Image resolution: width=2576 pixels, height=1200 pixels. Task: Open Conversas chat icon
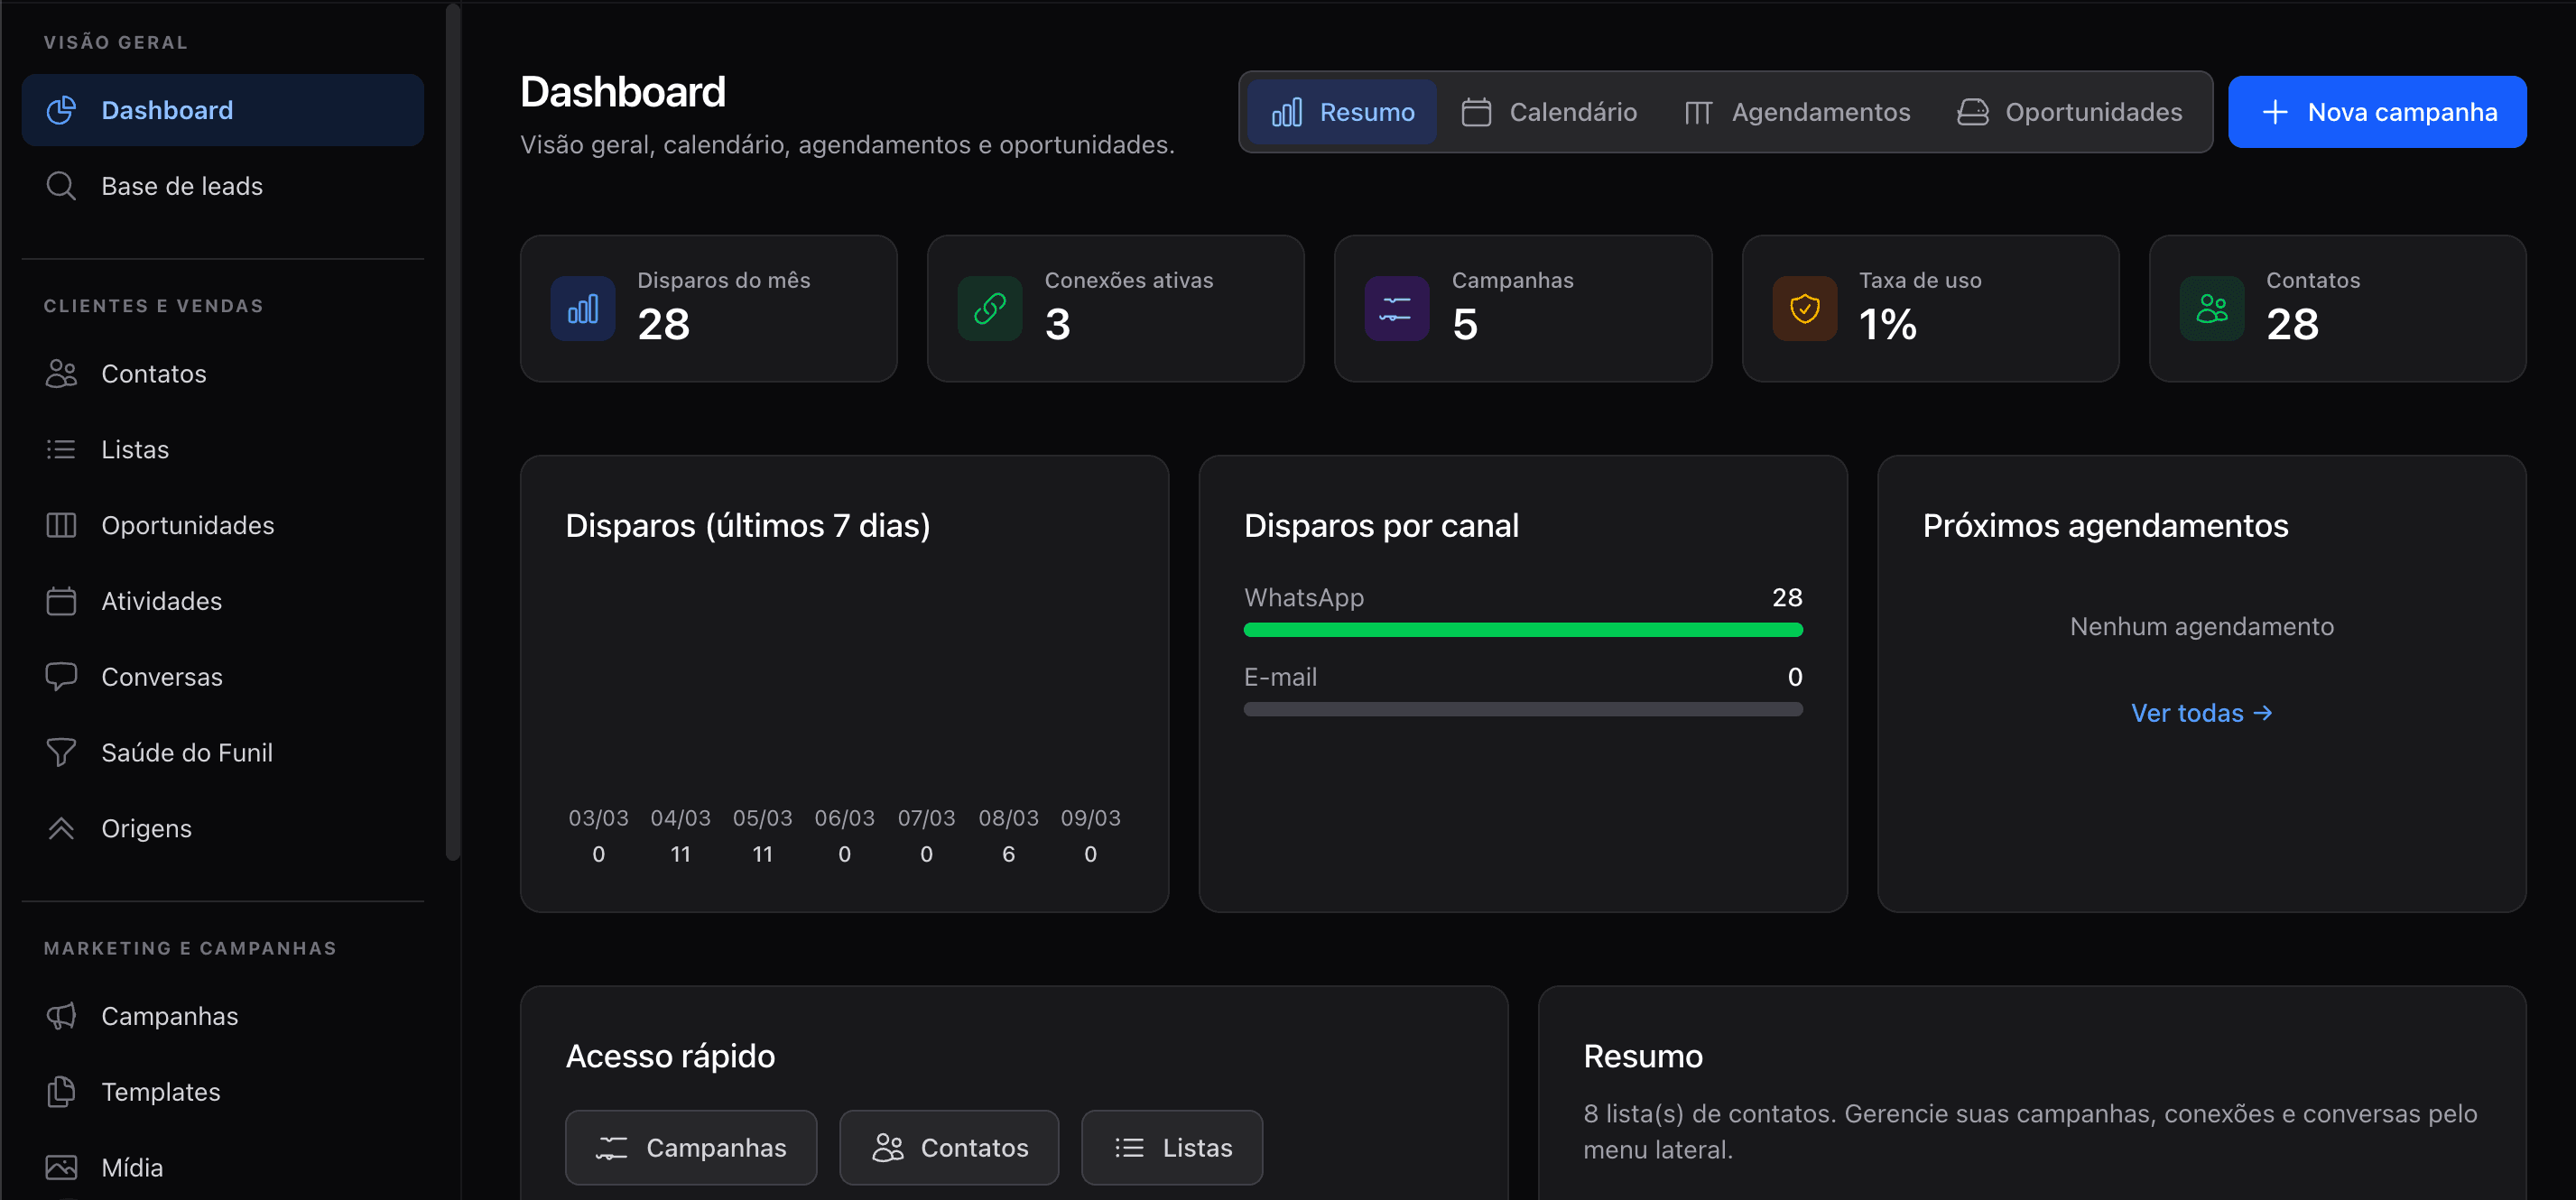click(x=61, y=676)
